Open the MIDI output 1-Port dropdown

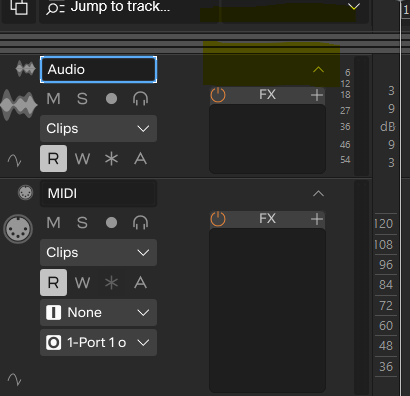coord(98,343)
